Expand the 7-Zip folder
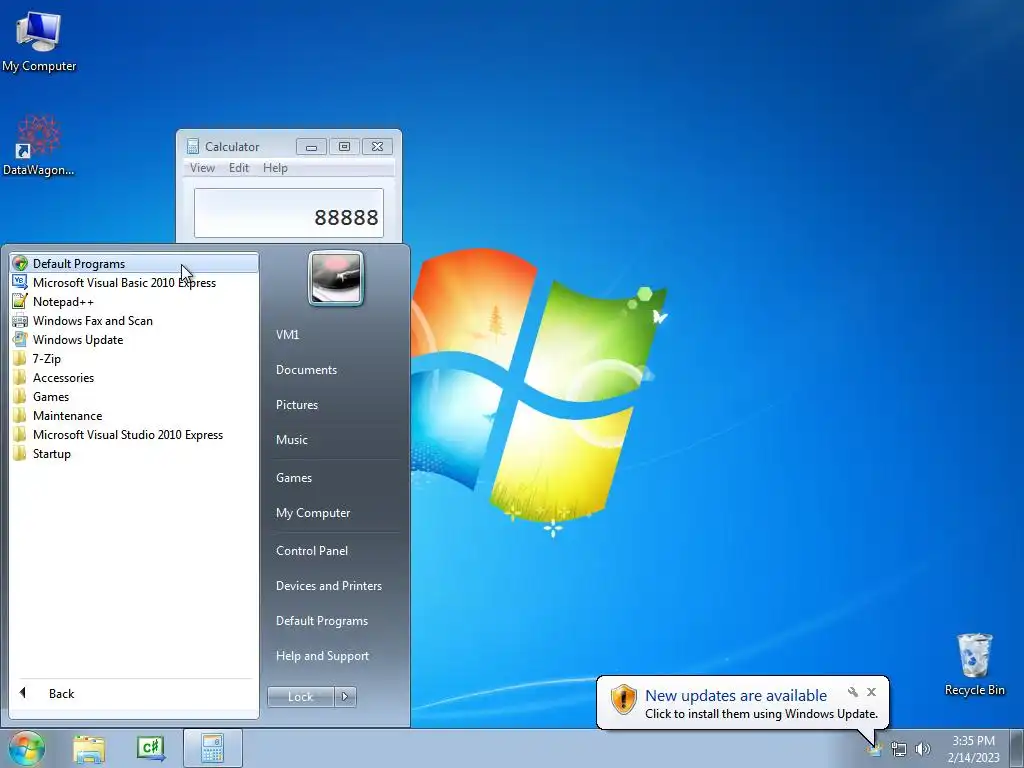 point(134,359)
